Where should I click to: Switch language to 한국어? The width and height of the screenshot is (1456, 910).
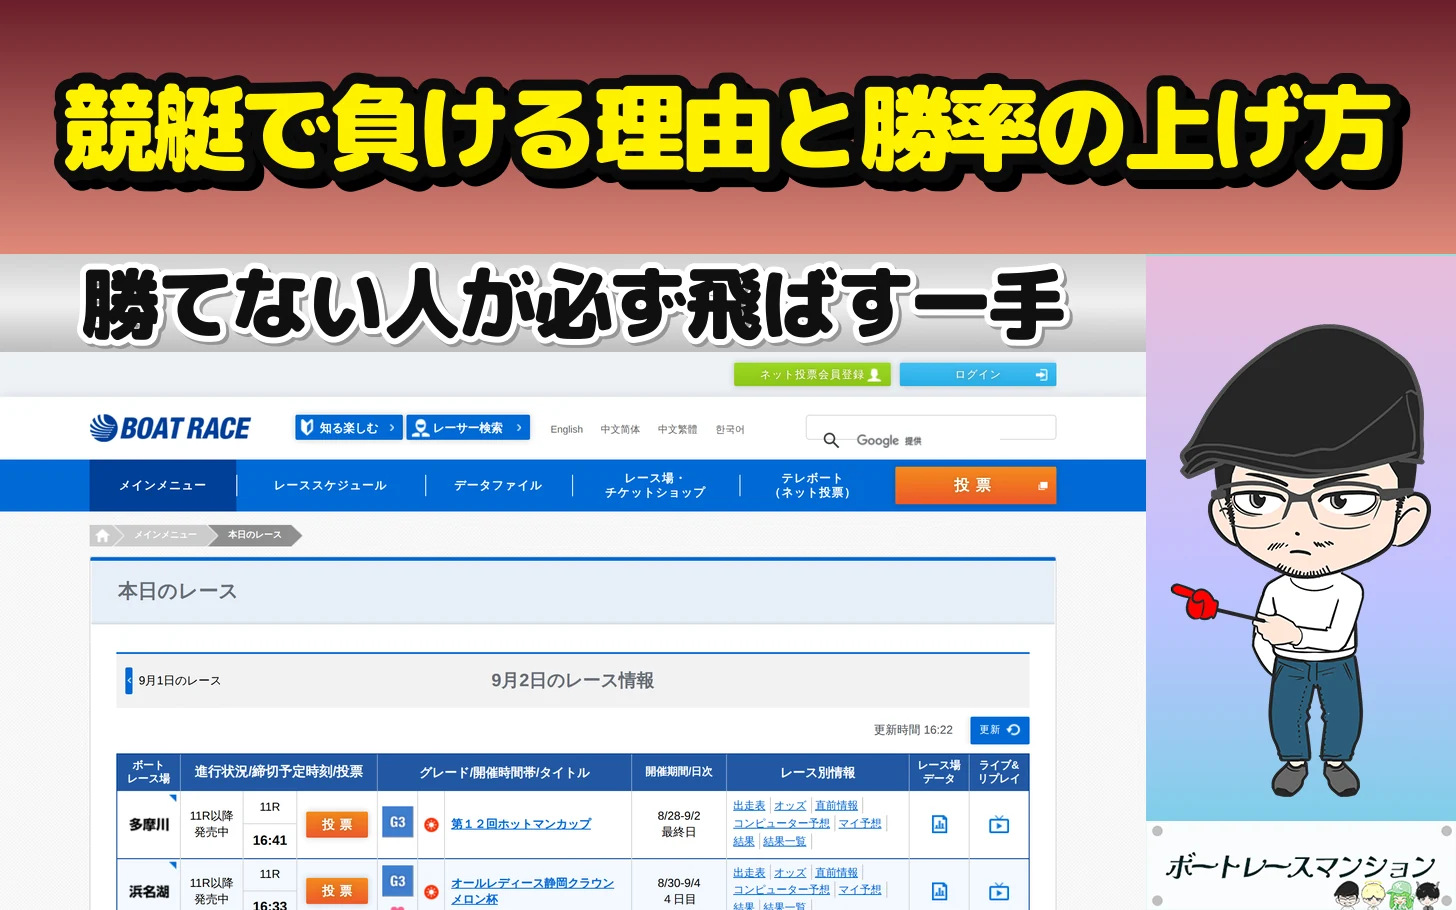[730, 429]
